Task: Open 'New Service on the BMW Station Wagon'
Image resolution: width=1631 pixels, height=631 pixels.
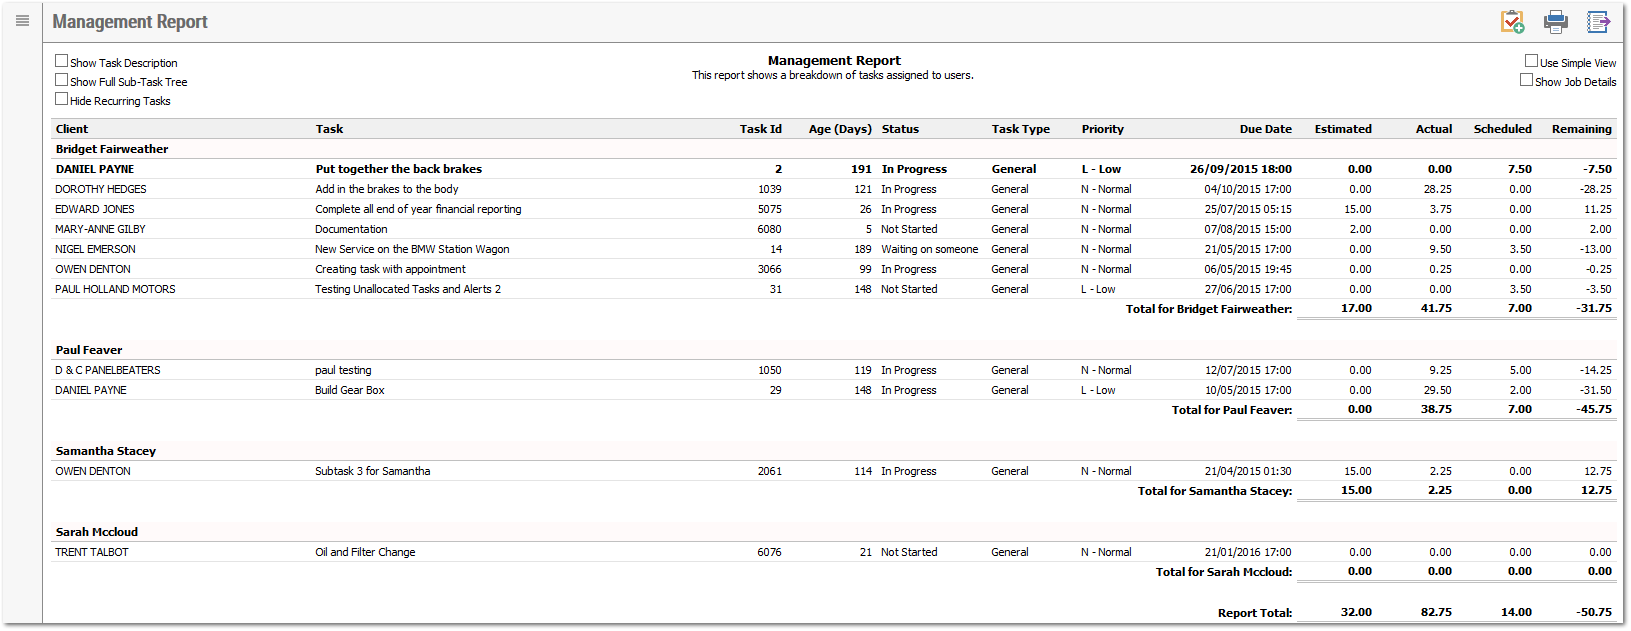Action: tap(412, 249)
